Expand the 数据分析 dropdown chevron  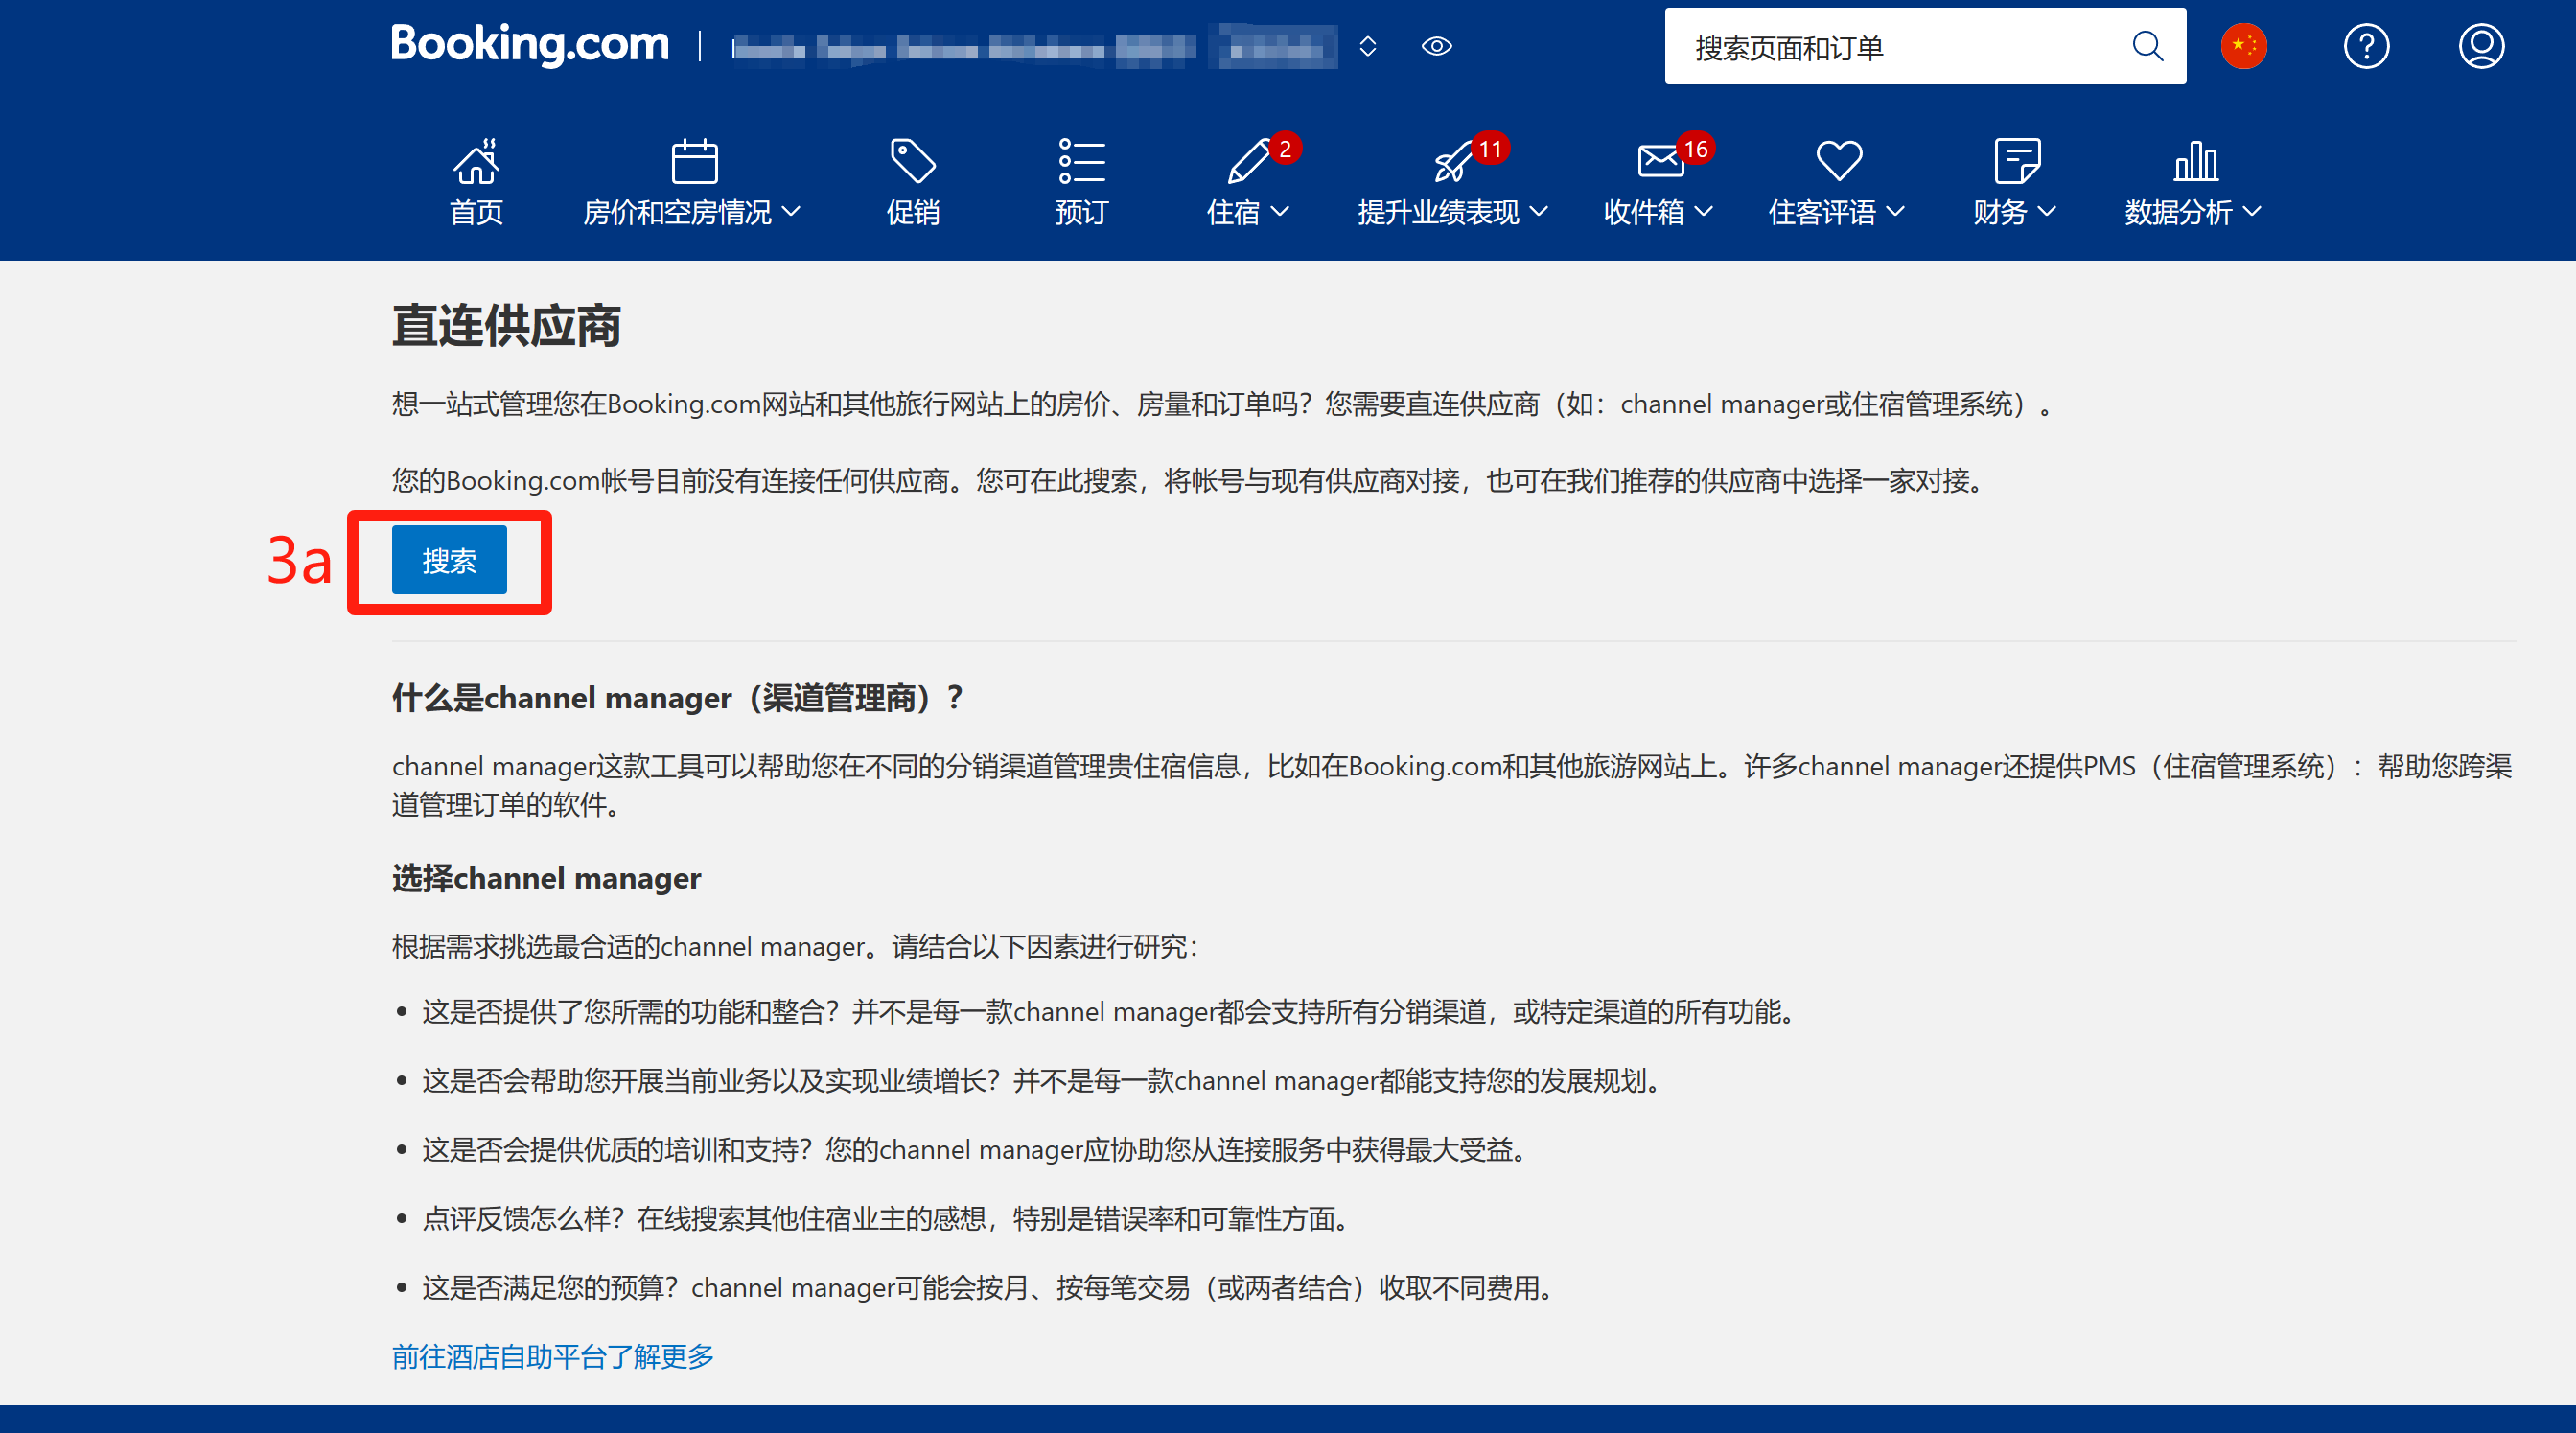[2252, 211]
